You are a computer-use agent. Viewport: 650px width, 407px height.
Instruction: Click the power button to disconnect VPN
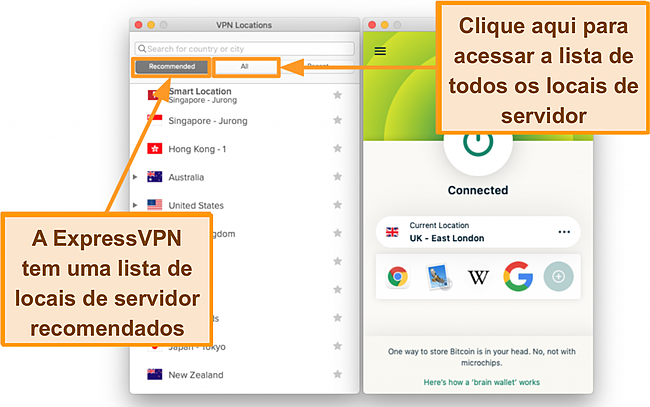[x=478, y=144]
